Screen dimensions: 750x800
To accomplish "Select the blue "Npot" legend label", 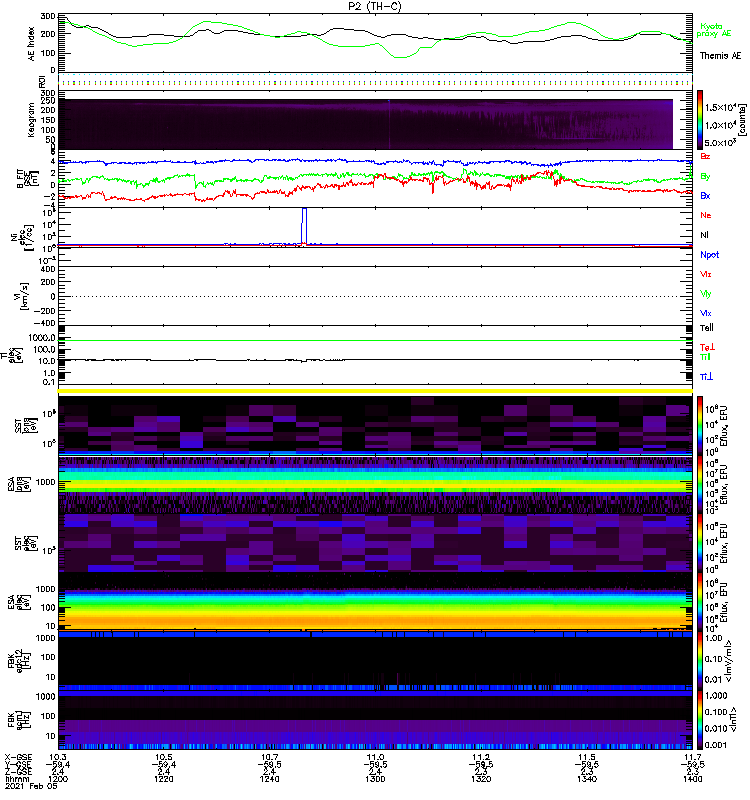I will coord(709,255).
